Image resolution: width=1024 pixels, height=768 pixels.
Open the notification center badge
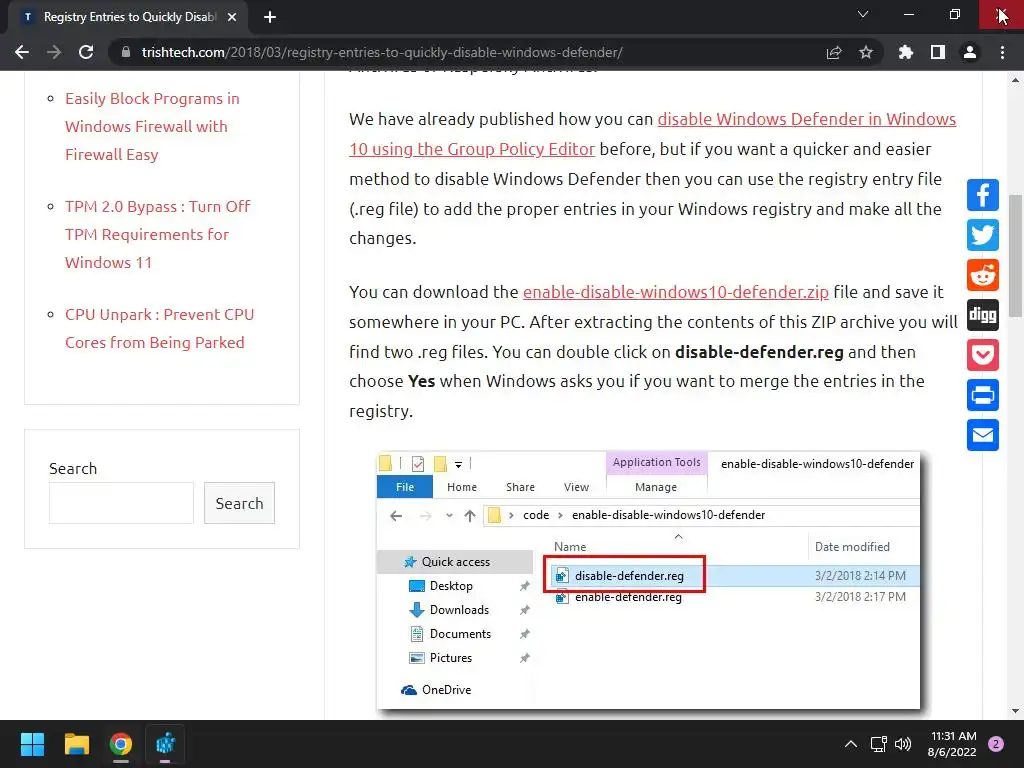[x=996, y=744]
